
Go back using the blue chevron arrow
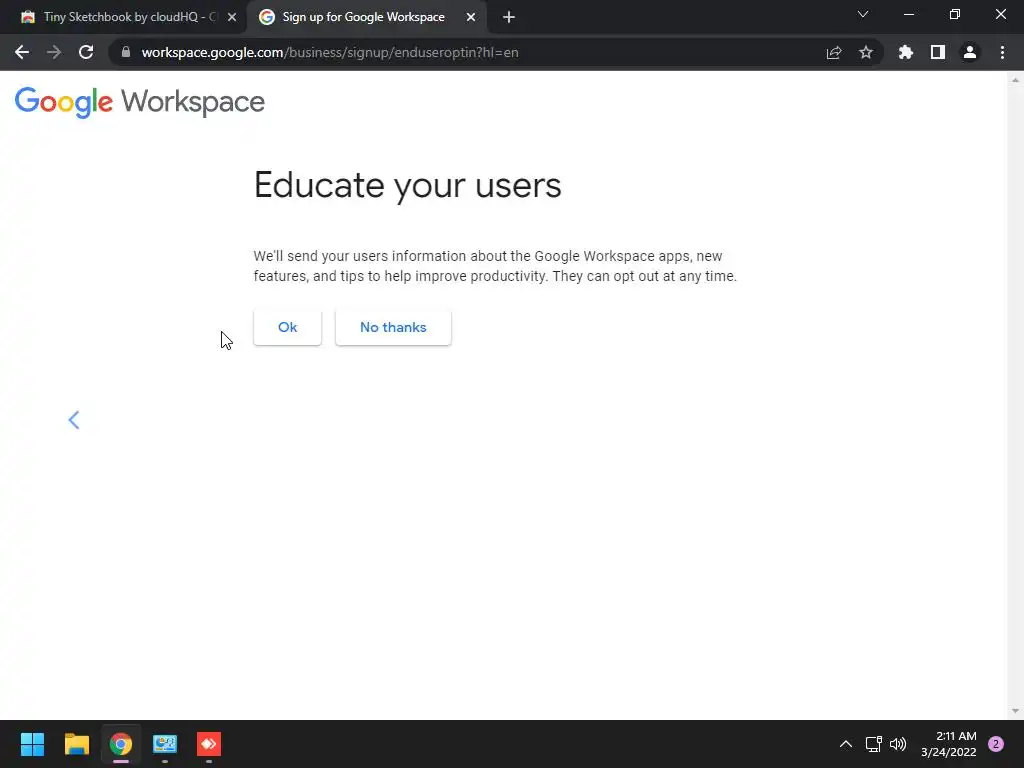[x=74, y=420]
